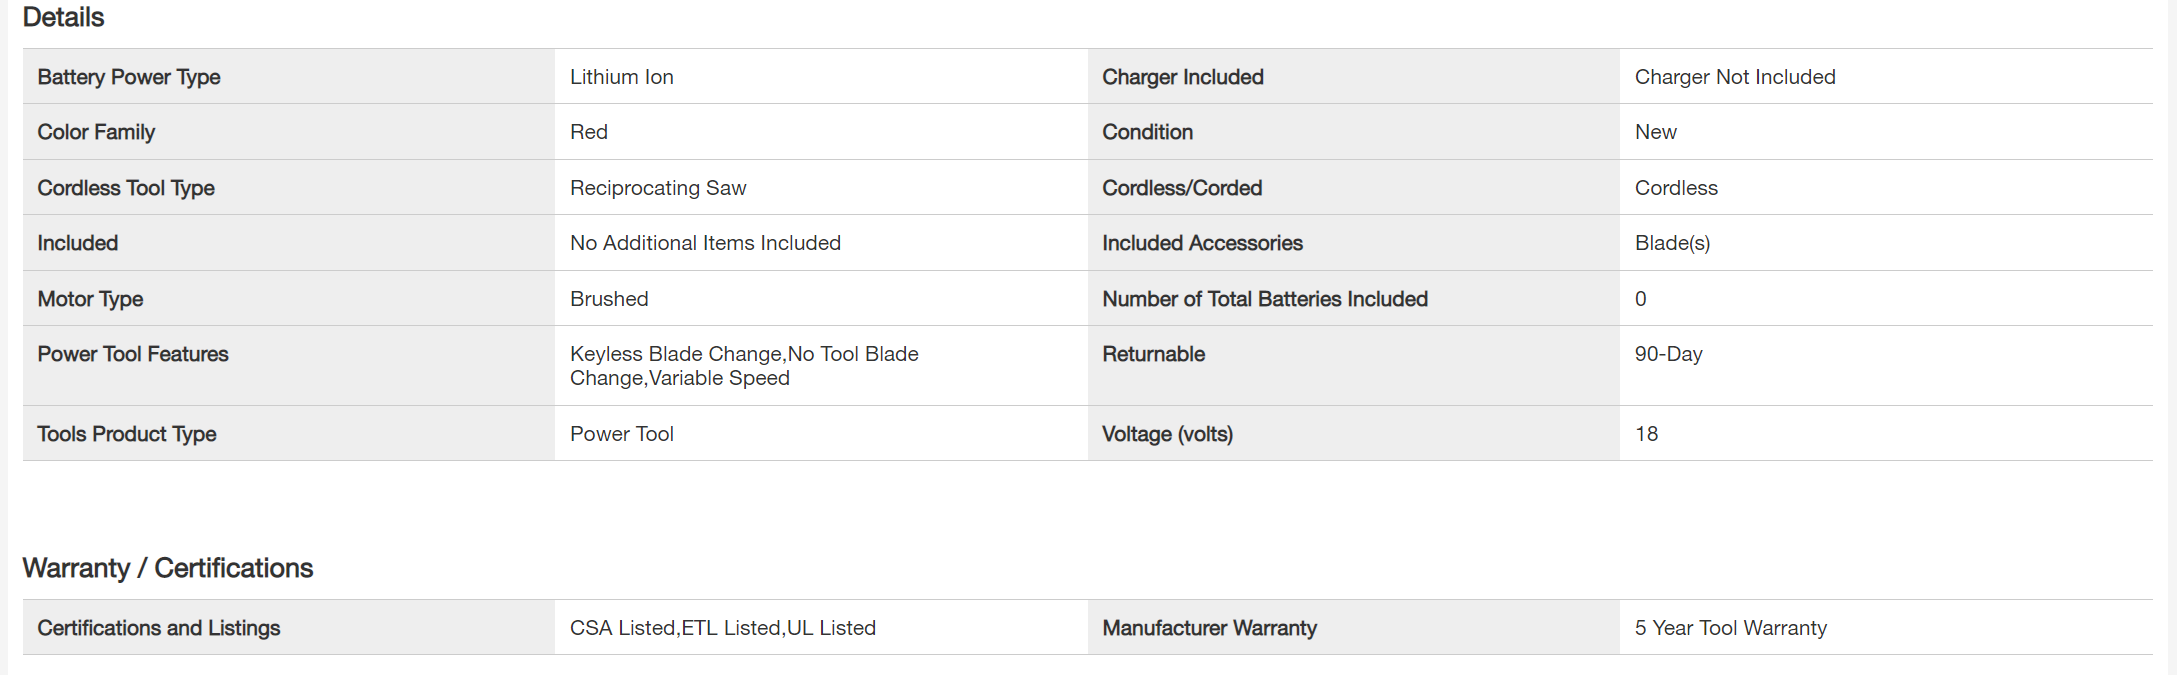Click the Charger Not Included value
The height and width of the screenshot is (675, 2177).
click(1734, 77)
